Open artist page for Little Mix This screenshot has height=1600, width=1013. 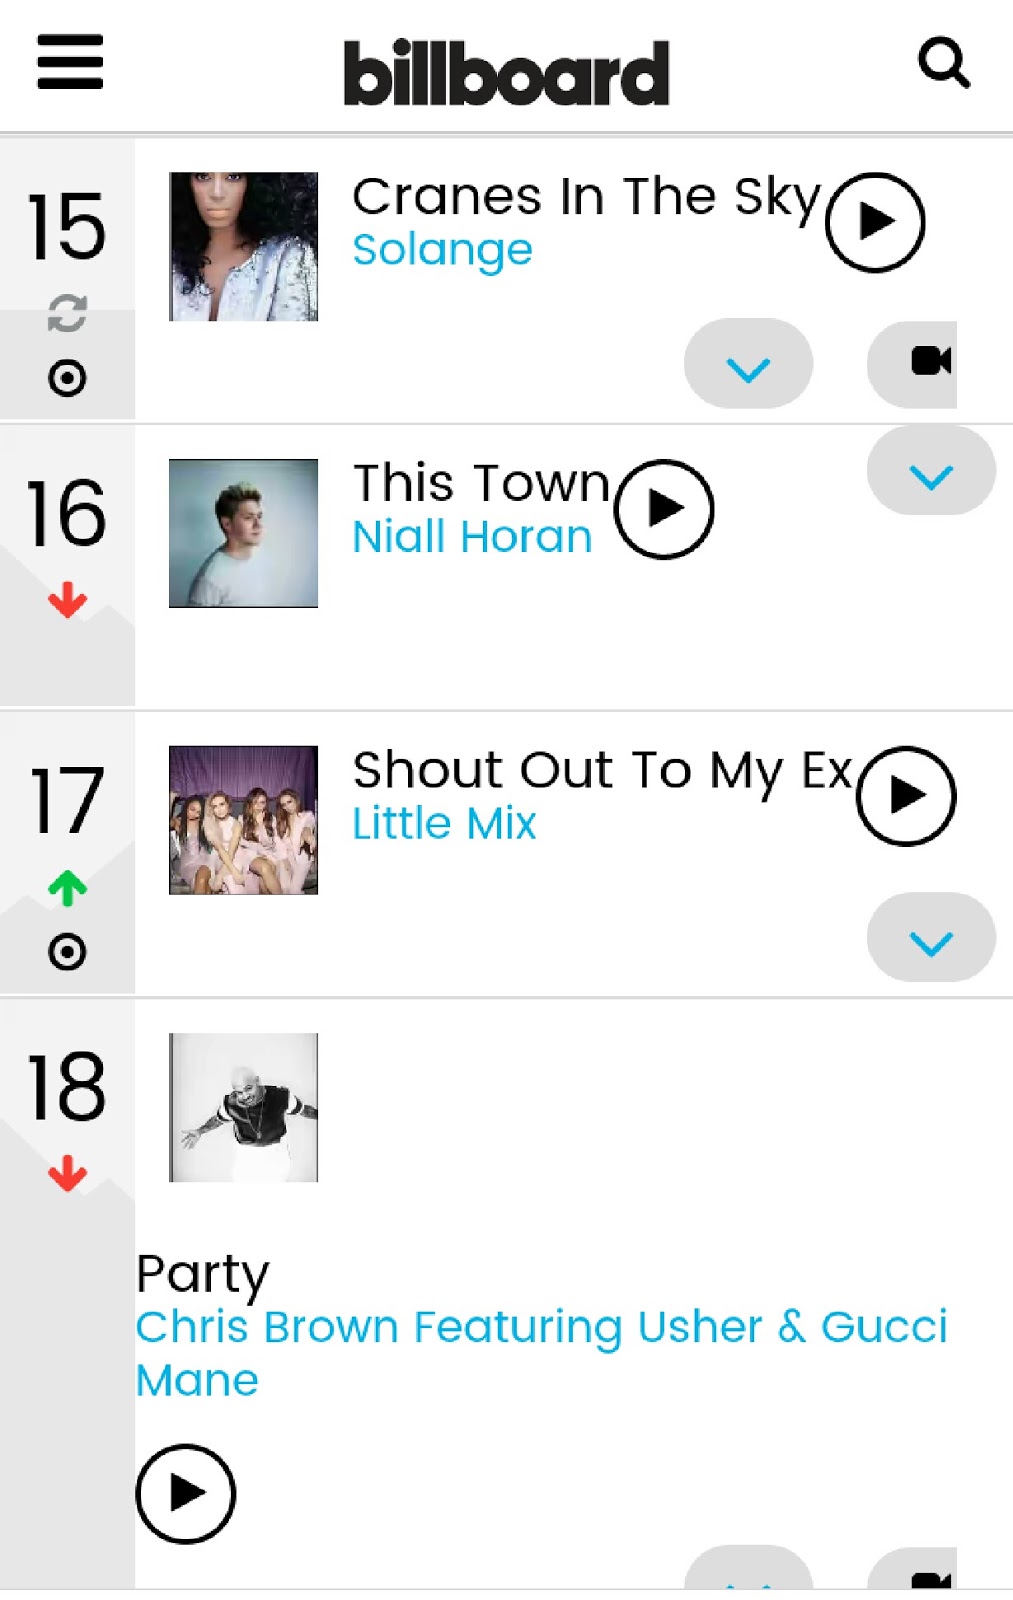[x=443, y=823]
